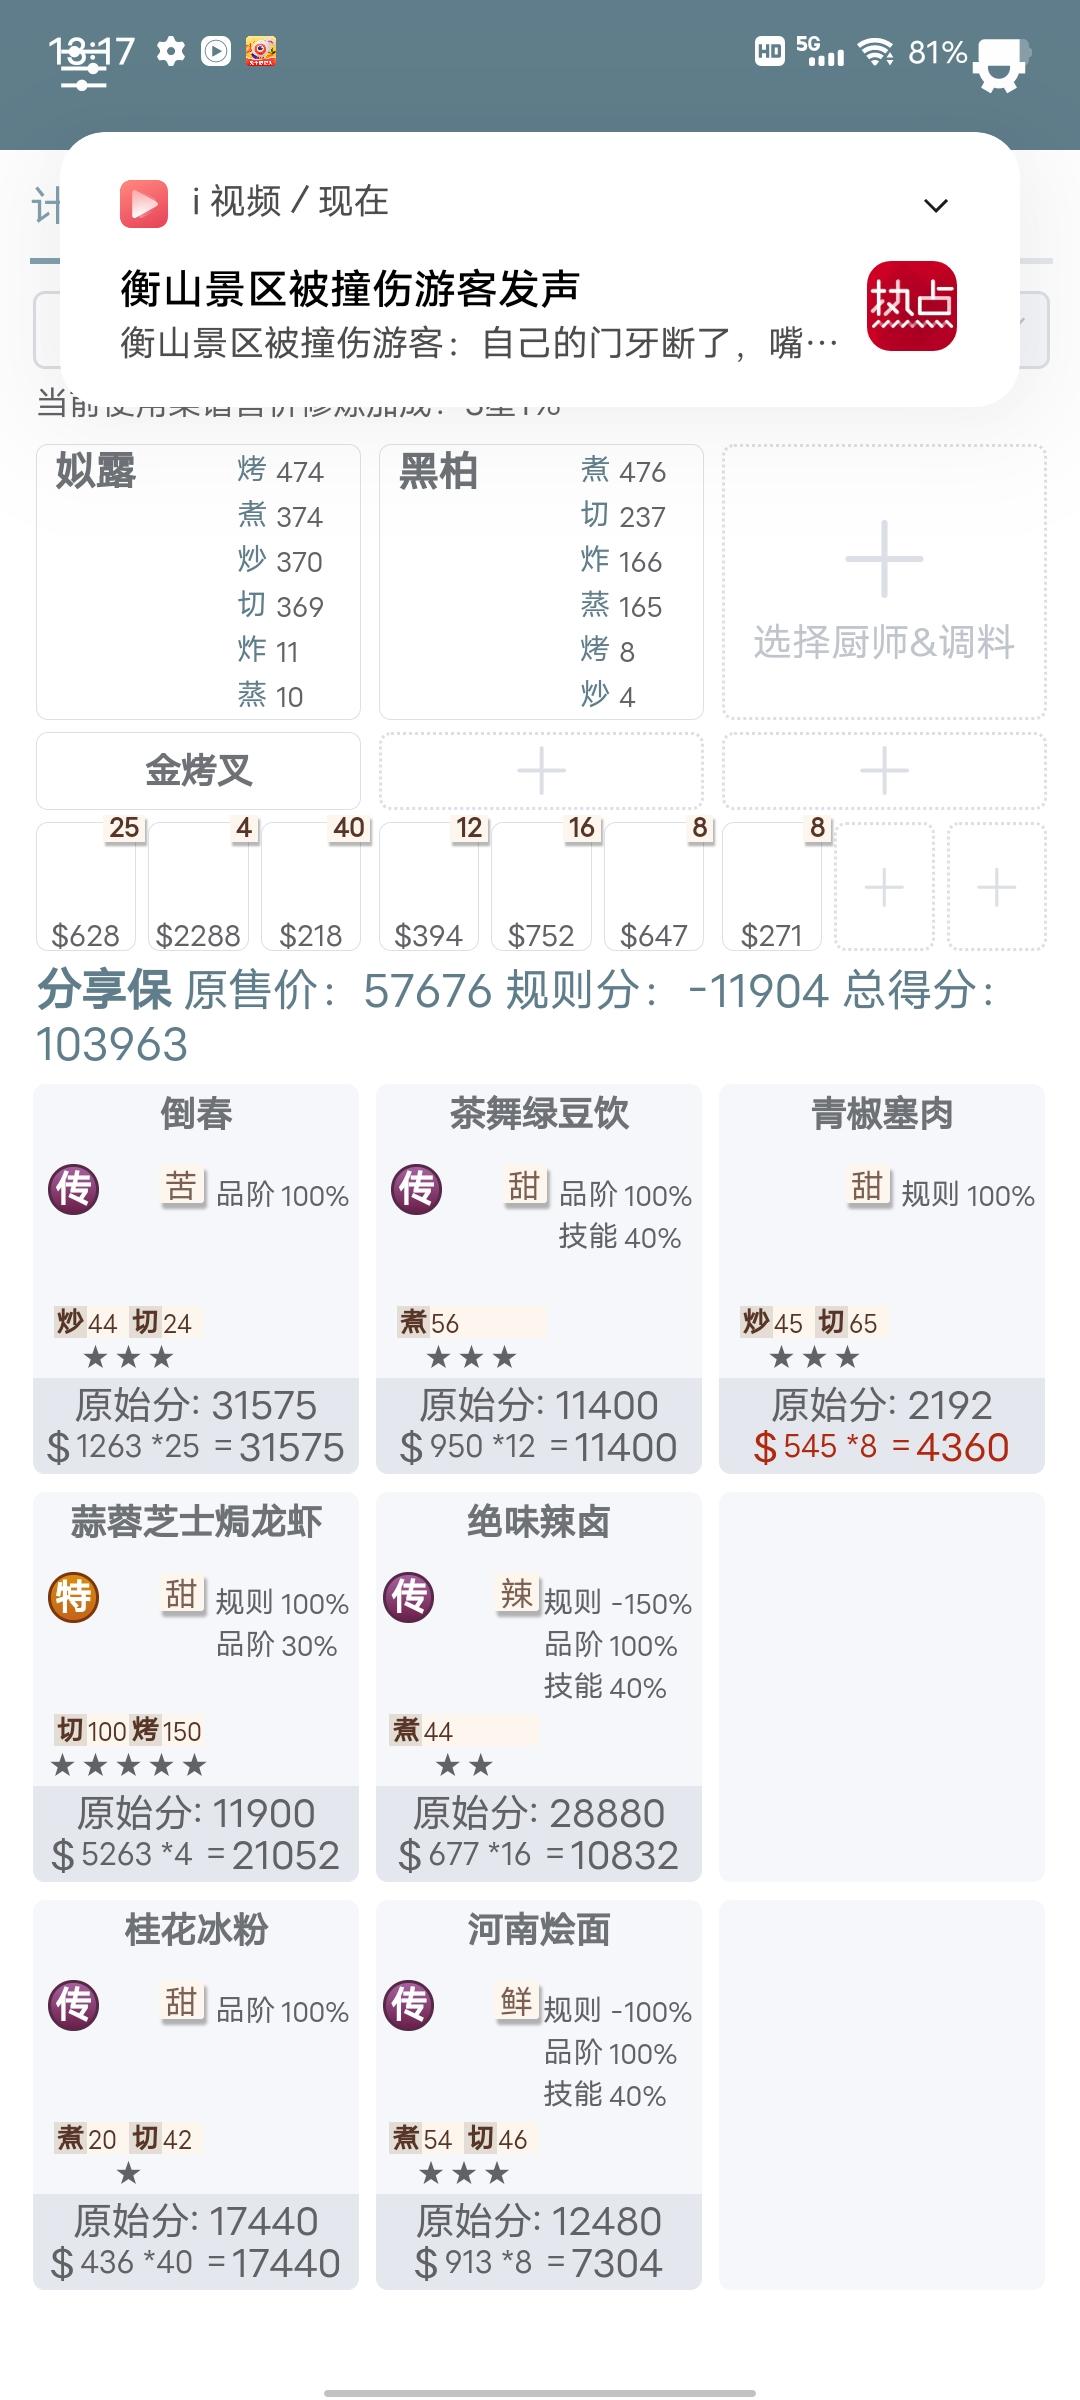Tap the 传 badge on 倒春 card

[74, 1189]
